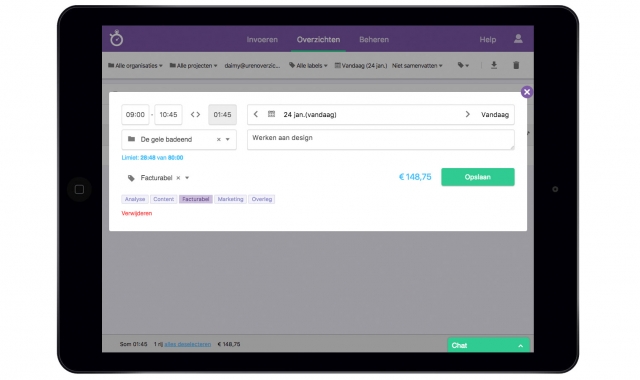
Task: Expand the Alle organisaties filter dropdown
Action: tap(135, 65)
